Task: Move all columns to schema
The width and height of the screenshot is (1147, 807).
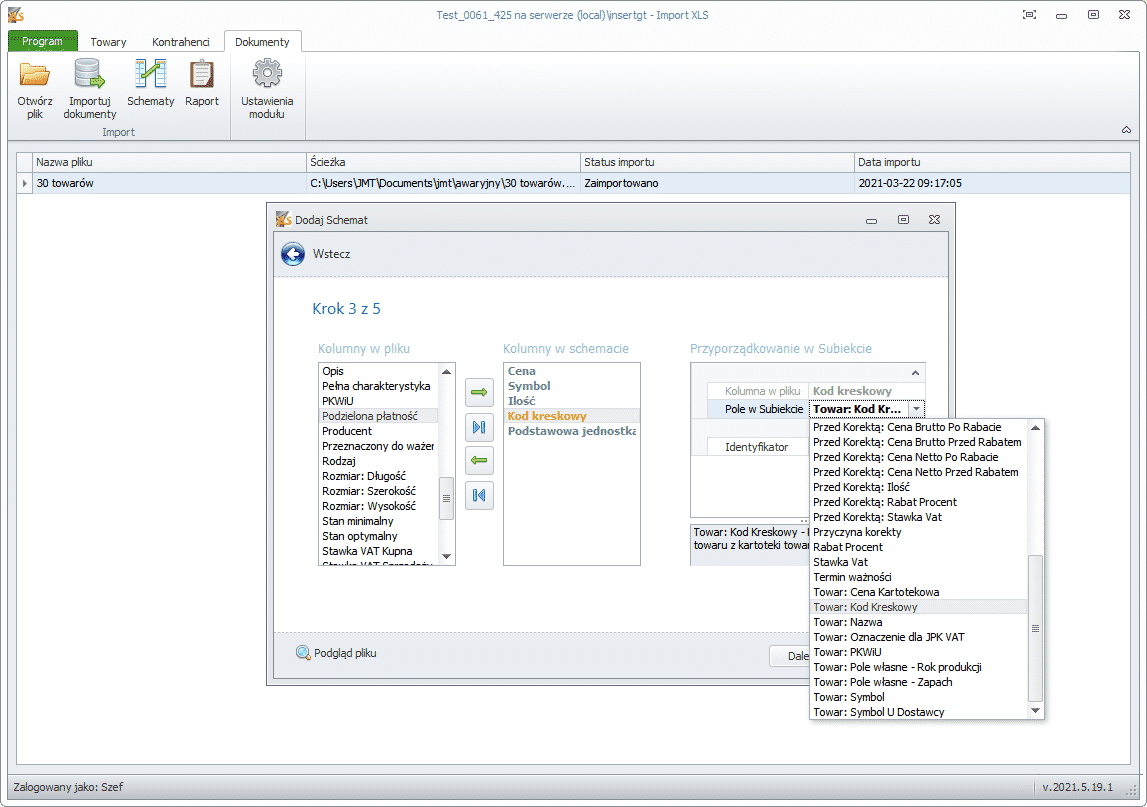Action: pyautogui.click(x=479, y=427)
